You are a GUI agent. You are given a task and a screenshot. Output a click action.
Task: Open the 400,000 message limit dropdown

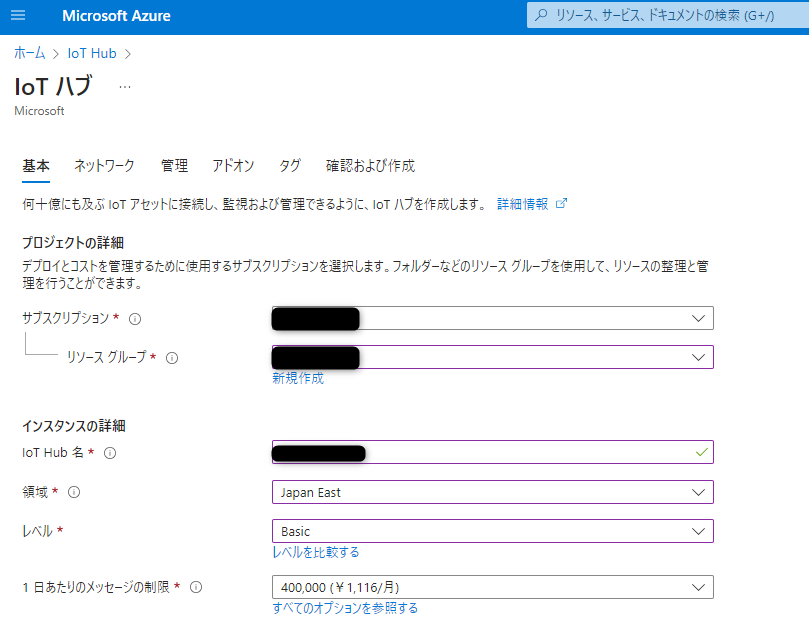493,587
